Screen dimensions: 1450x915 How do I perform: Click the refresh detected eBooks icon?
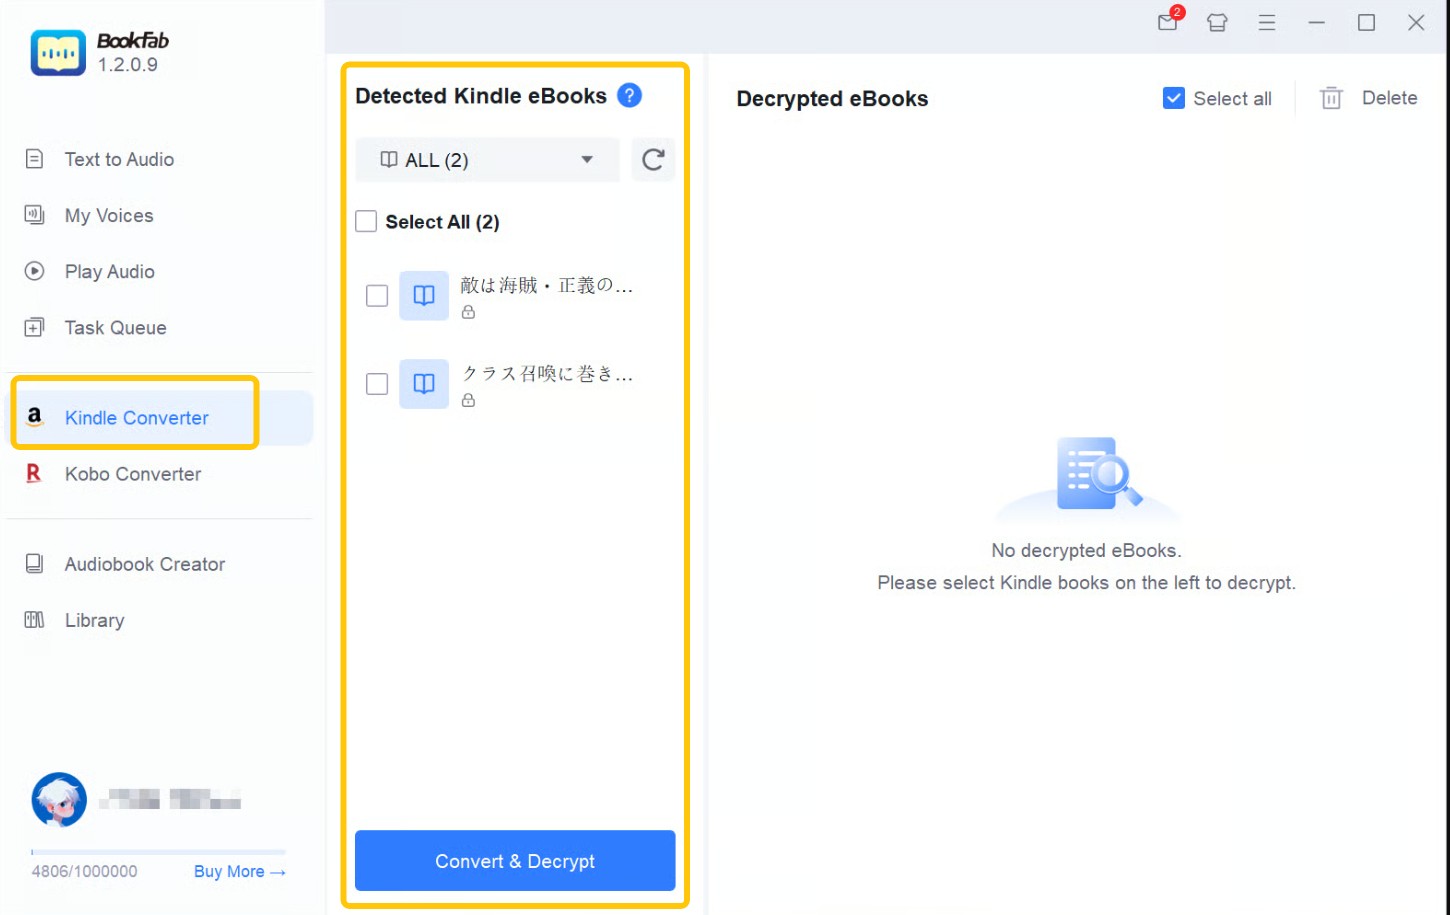(x=653, y=160)
